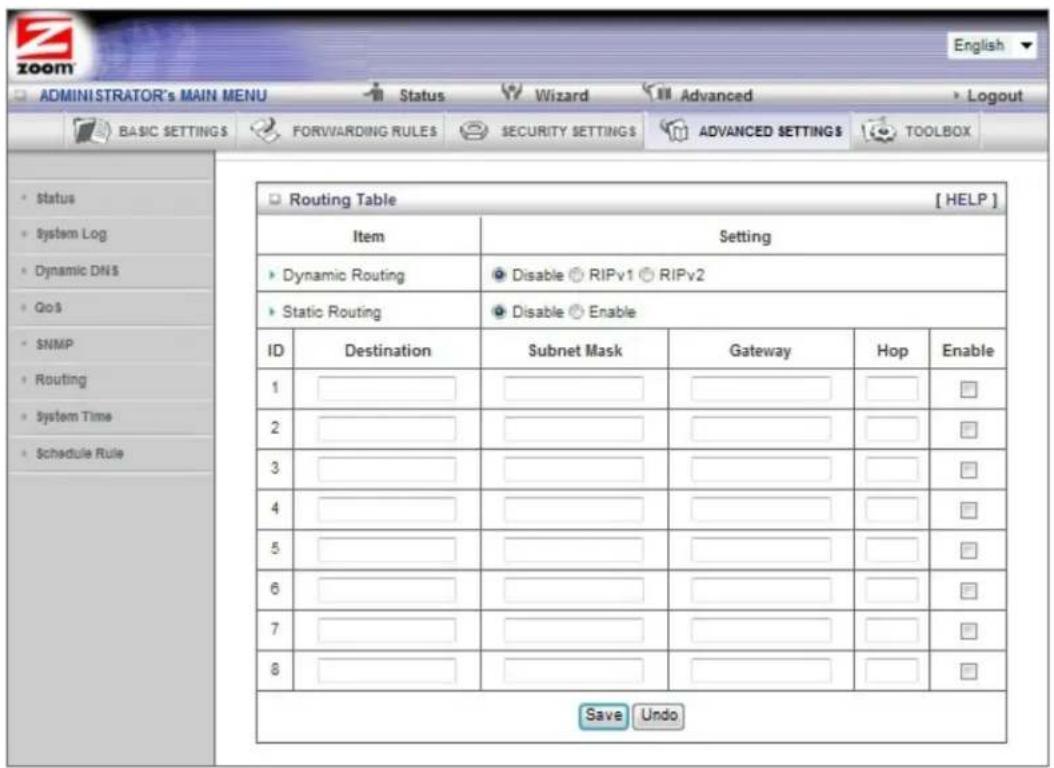Tick the Enable checkbox for route 1
Screen dimensions: 1054x768
click(x=969, y=390)
